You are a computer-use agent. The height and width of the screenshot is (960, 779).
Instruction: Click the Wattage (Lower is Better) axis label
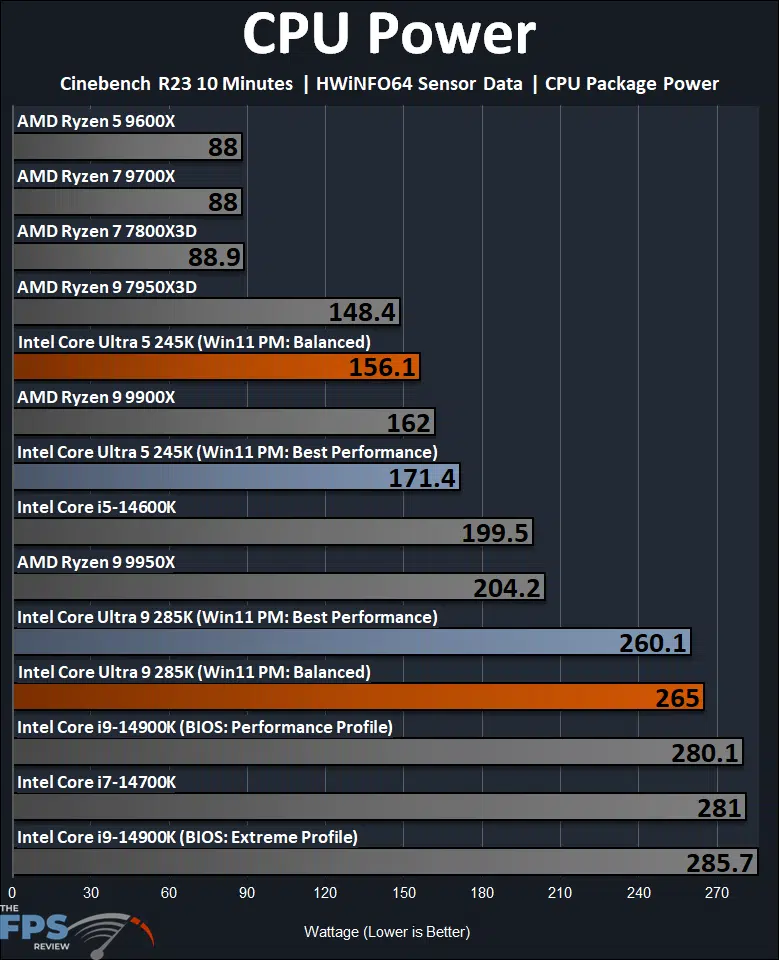(387, 932)
